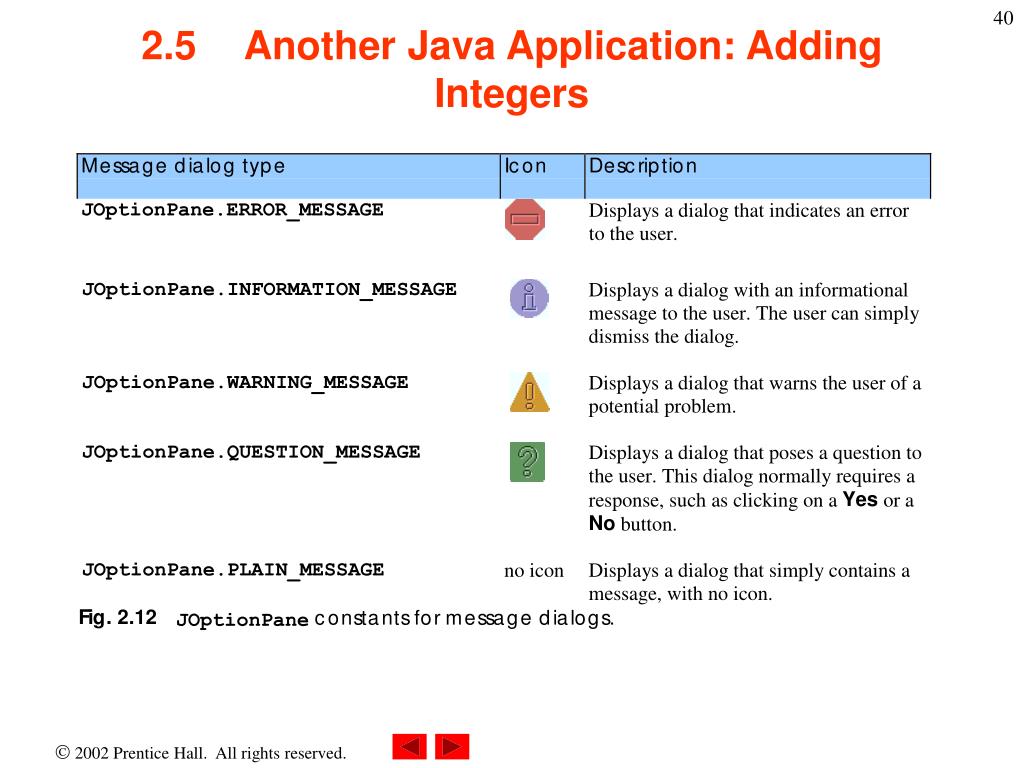Click the page number 40

[x=1003, y=18]
